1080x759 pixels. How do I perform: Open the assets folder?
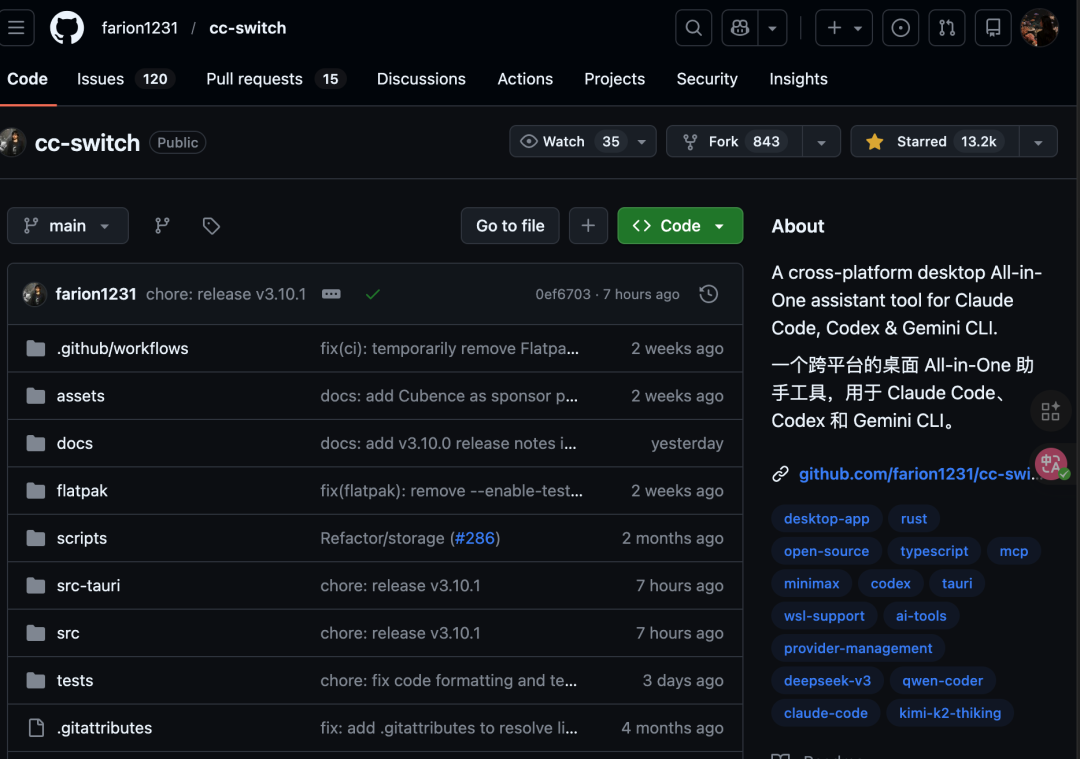tap(81, 396)
